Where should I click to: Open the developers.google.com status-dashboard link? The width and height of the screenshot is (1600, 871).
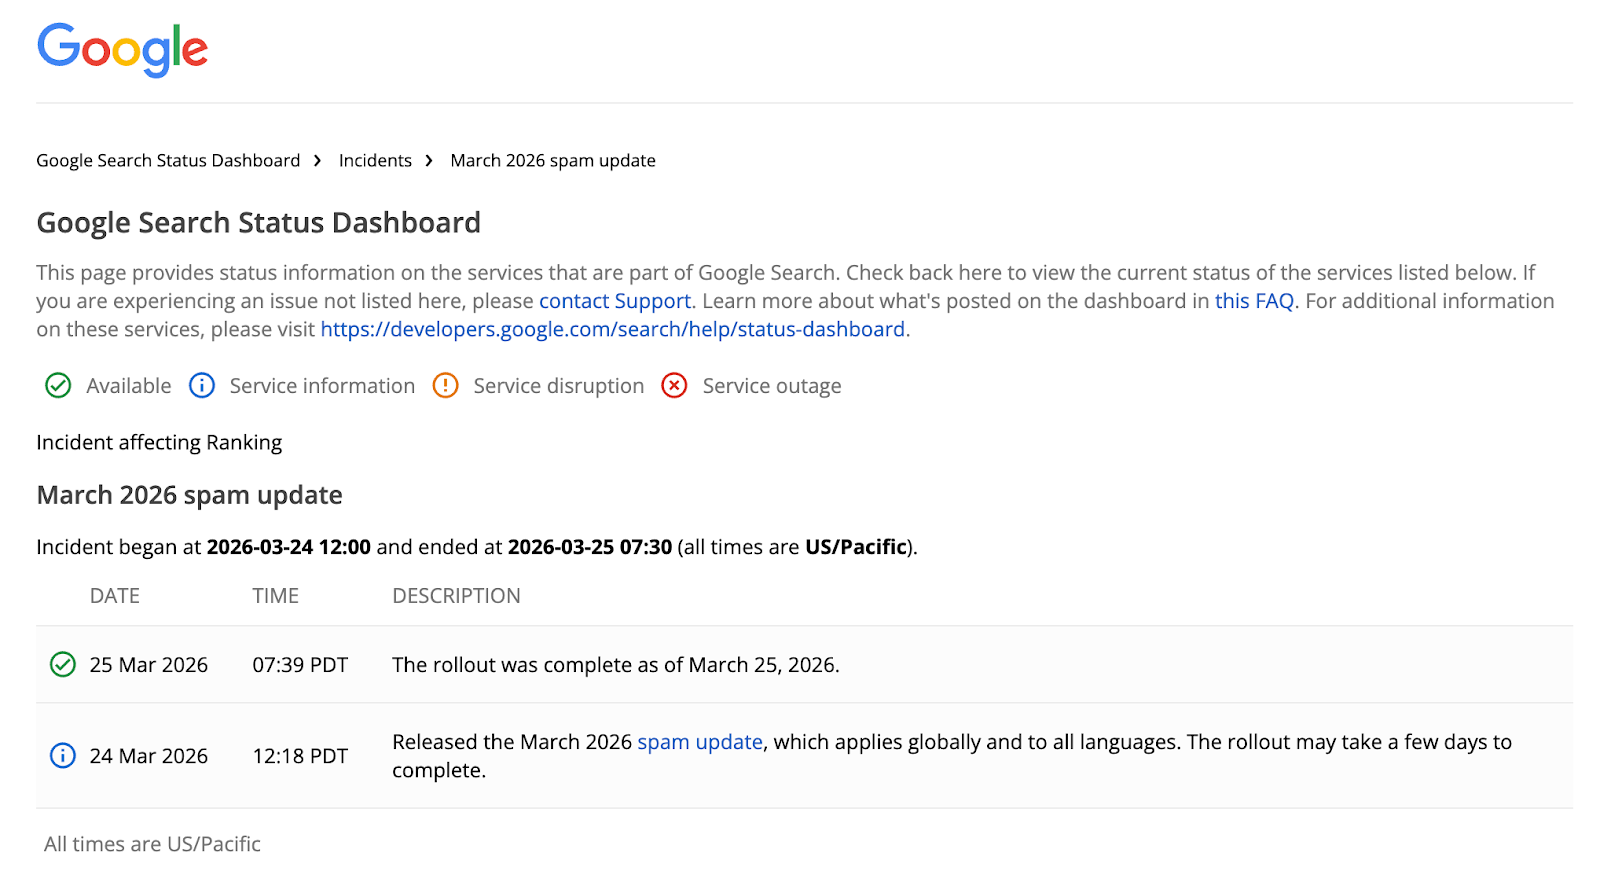click(x=612, y=328)
